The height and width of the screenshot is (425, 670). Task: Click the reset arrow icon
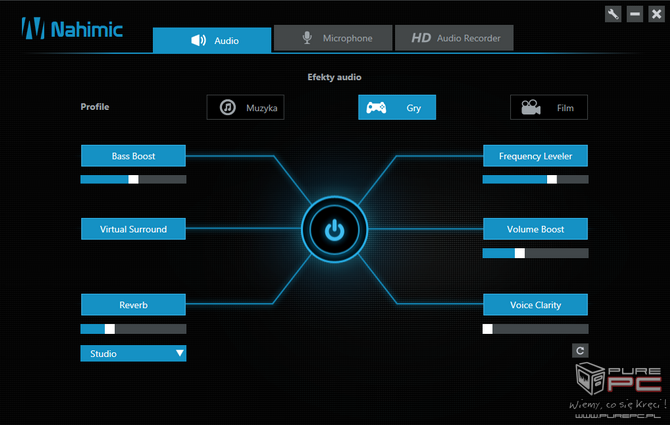click(579, 350)
